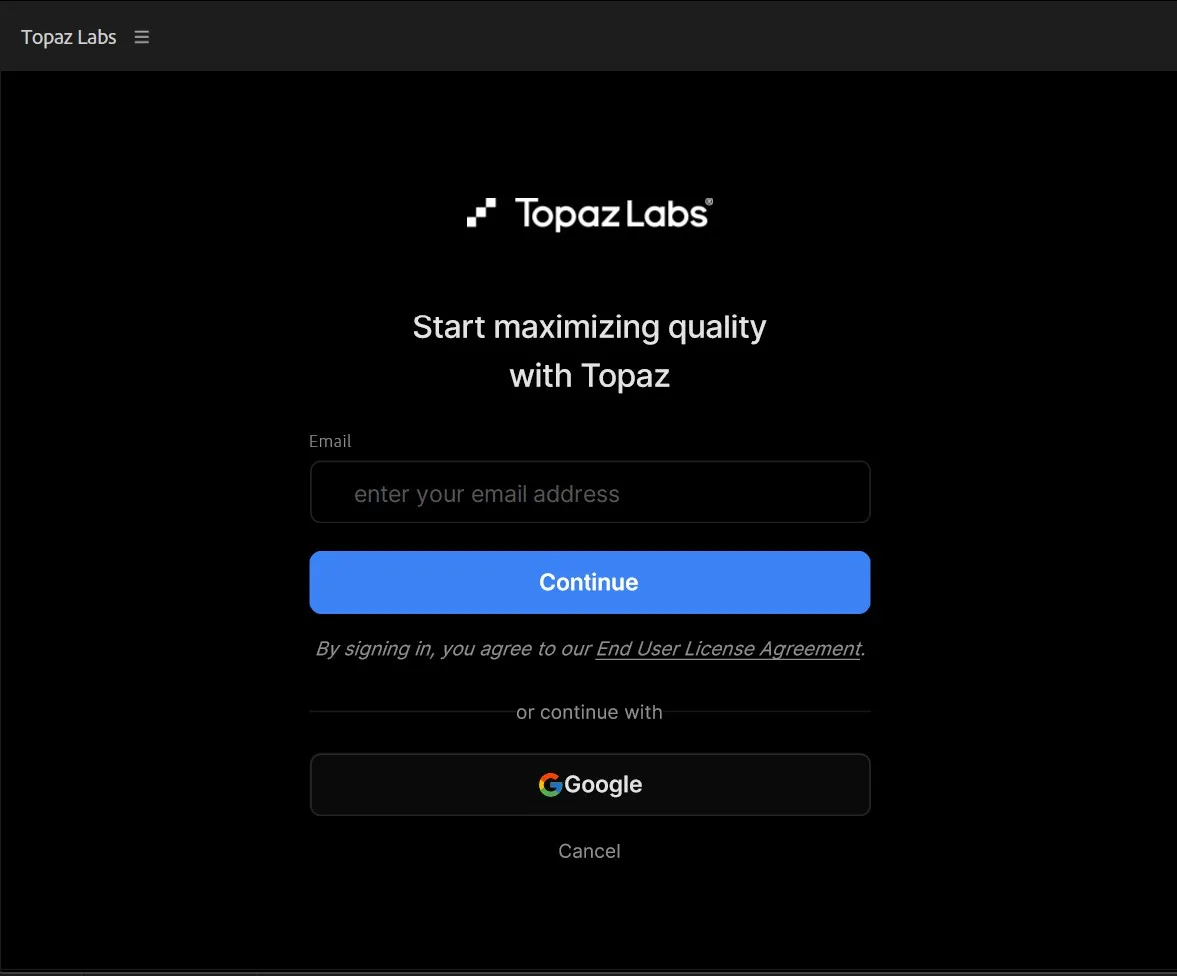Image resolution: width=1177 pixels, height=976 pixels.
Task: Click the "enter your email address" placeholder text
Action: 486,494
